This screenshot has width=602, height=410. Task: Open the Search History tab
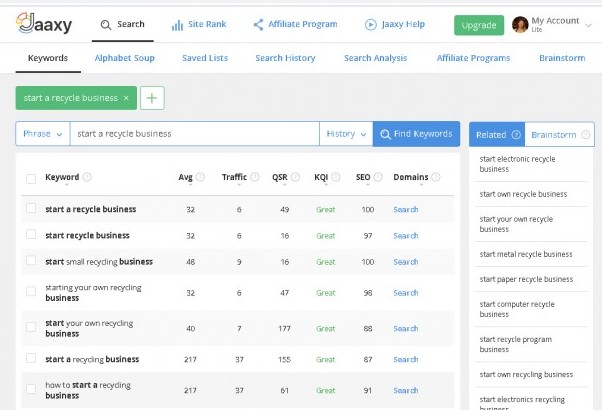click(285, 58)
